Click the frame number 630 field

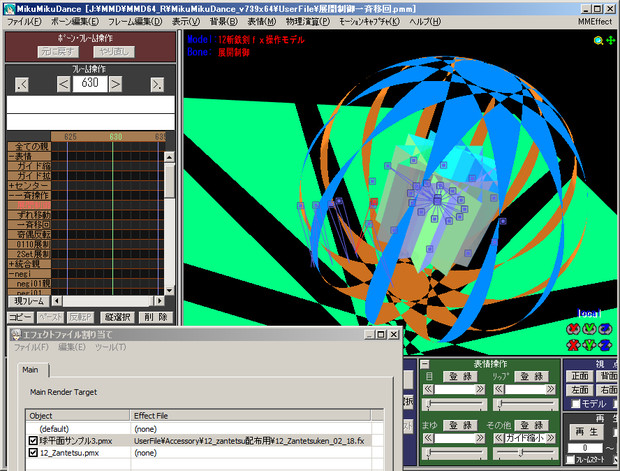pyautogui.click(x=90, y=83)
